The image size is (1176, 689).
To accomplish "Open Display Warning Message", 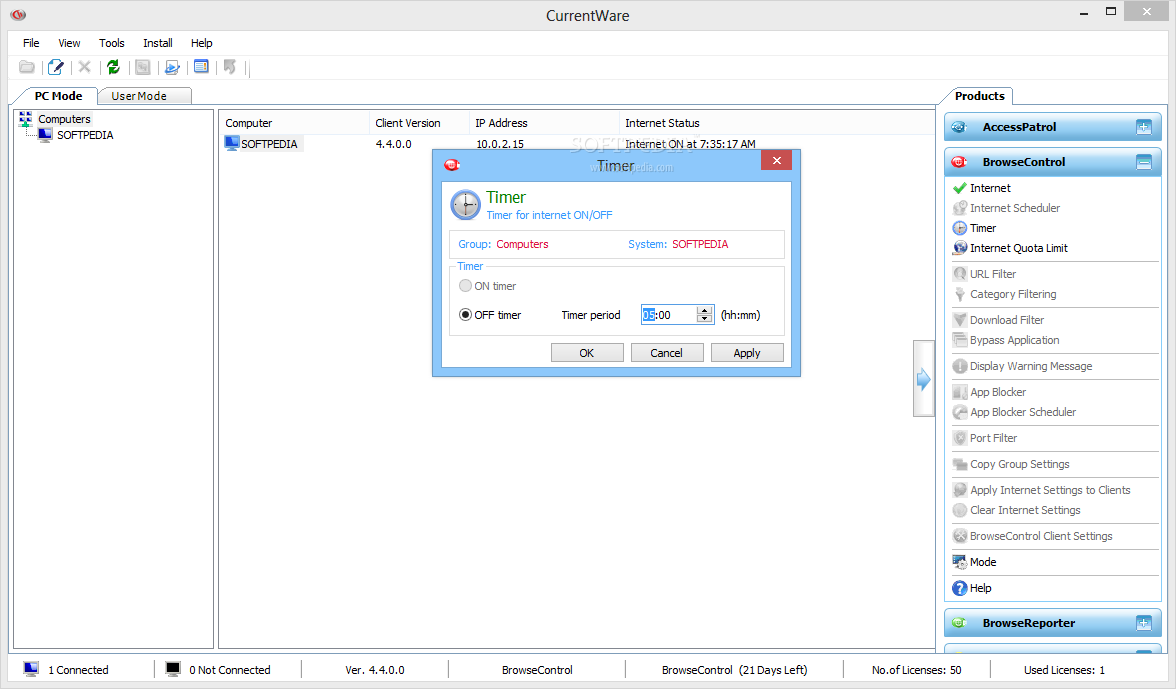I will click(x=1022, y=366).
